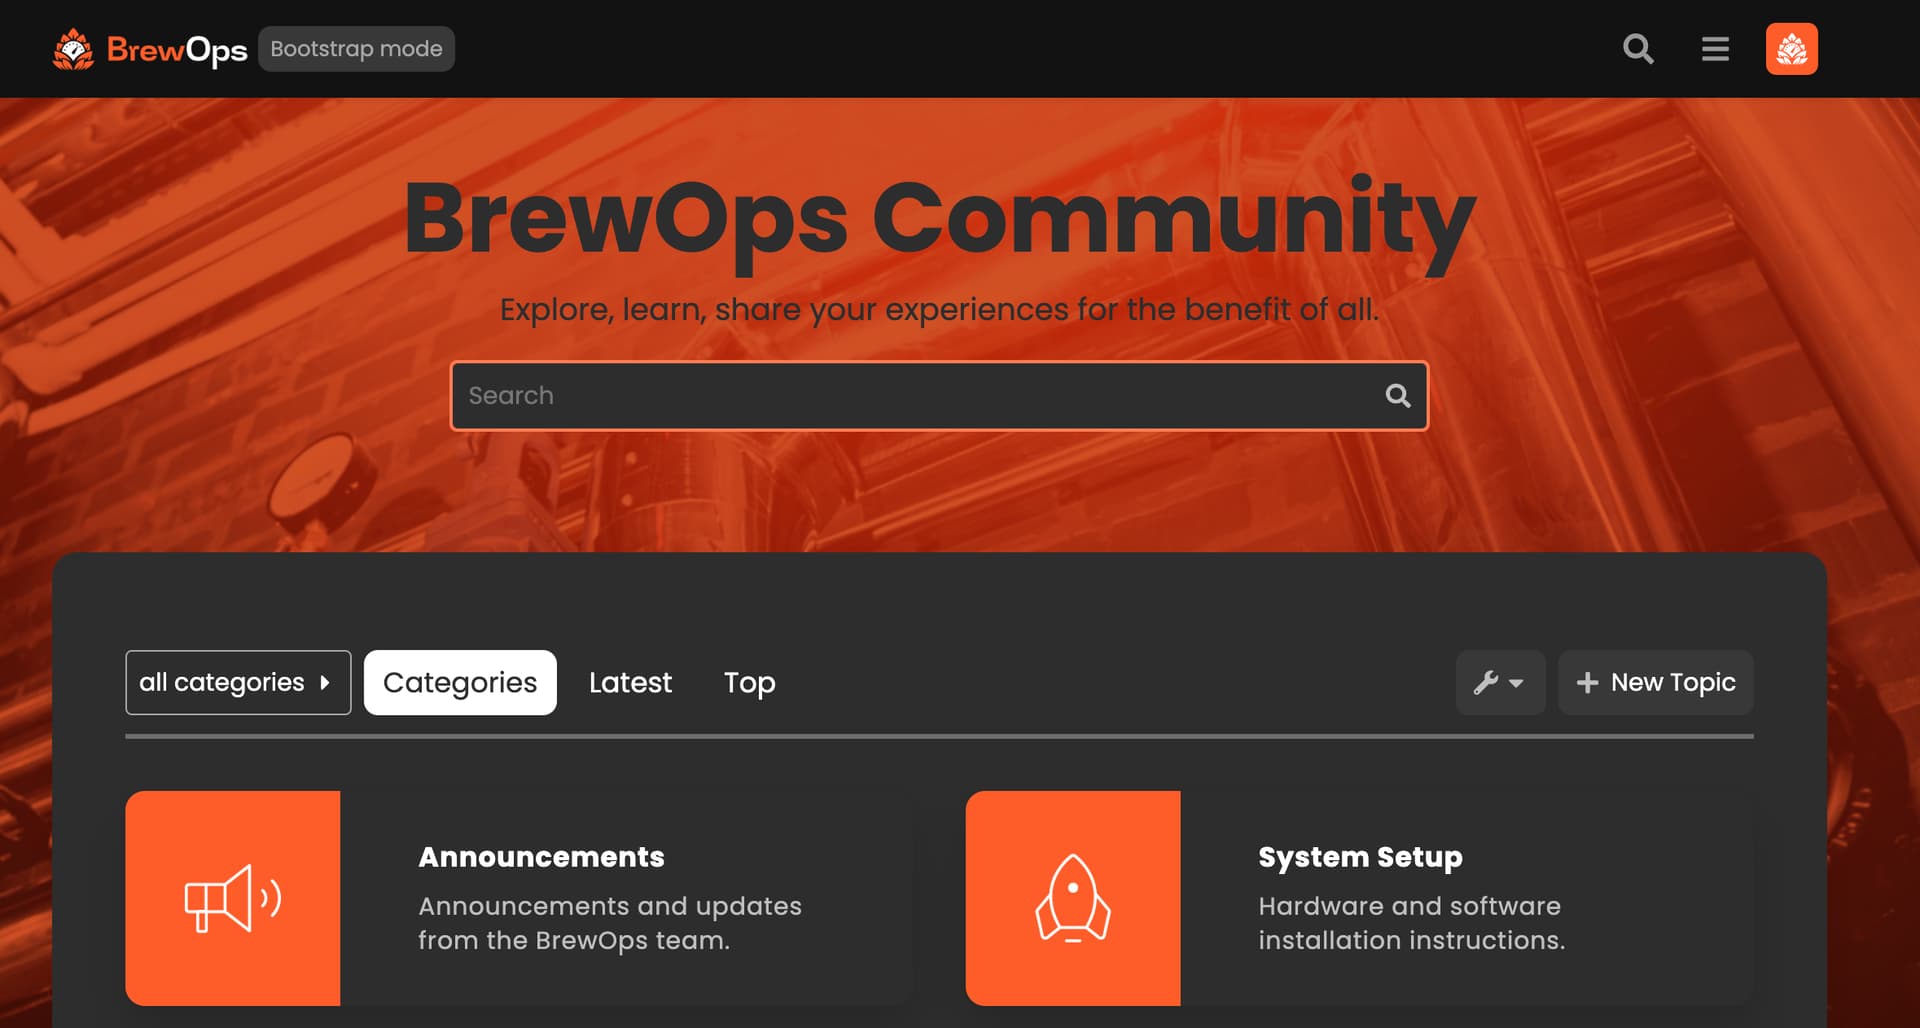This screenshot has height=1028, width=1920.
Task: Switch to the Latest tab
Action: [630, 683]
